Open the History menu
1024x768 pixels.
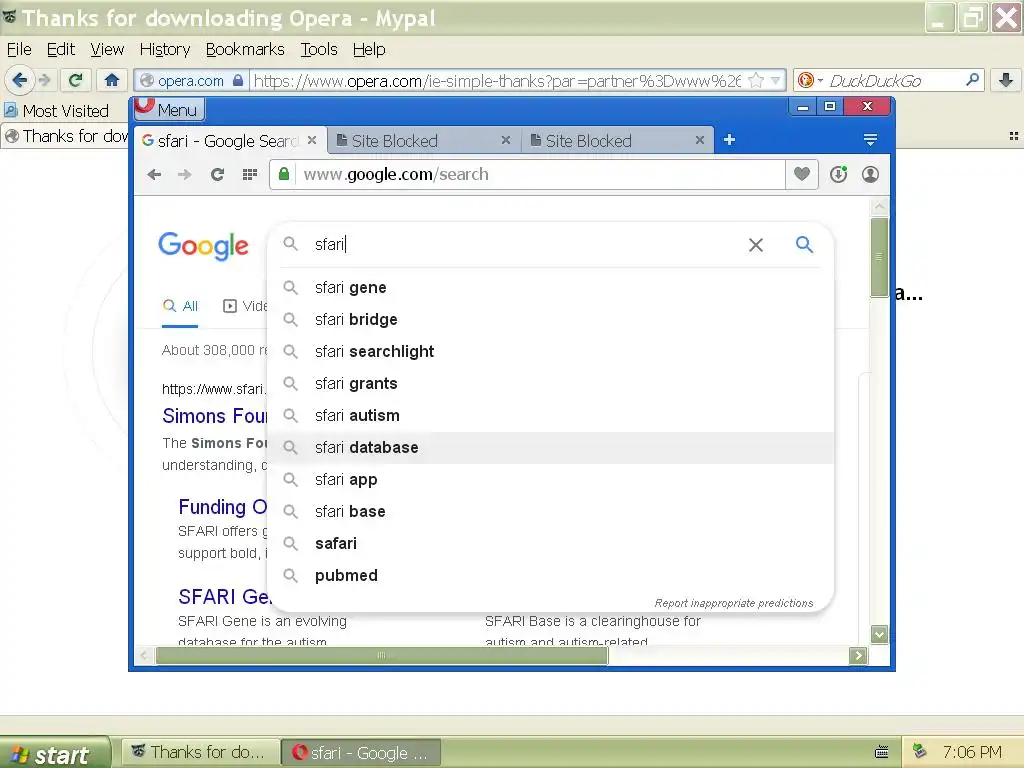coord(165,50)
